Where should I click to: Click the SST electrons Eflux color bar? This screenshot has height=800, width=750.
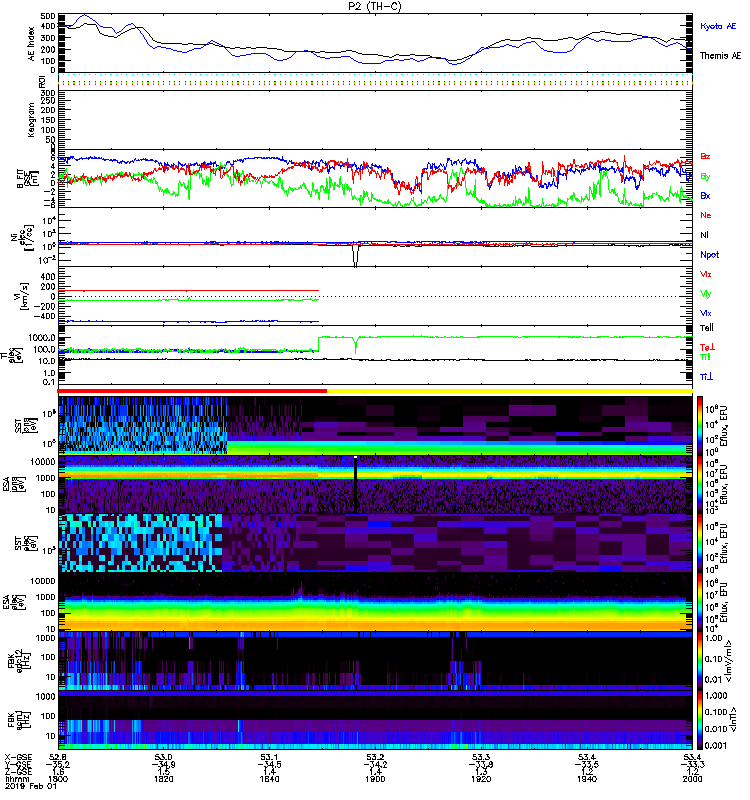click(x=699, y=543)
